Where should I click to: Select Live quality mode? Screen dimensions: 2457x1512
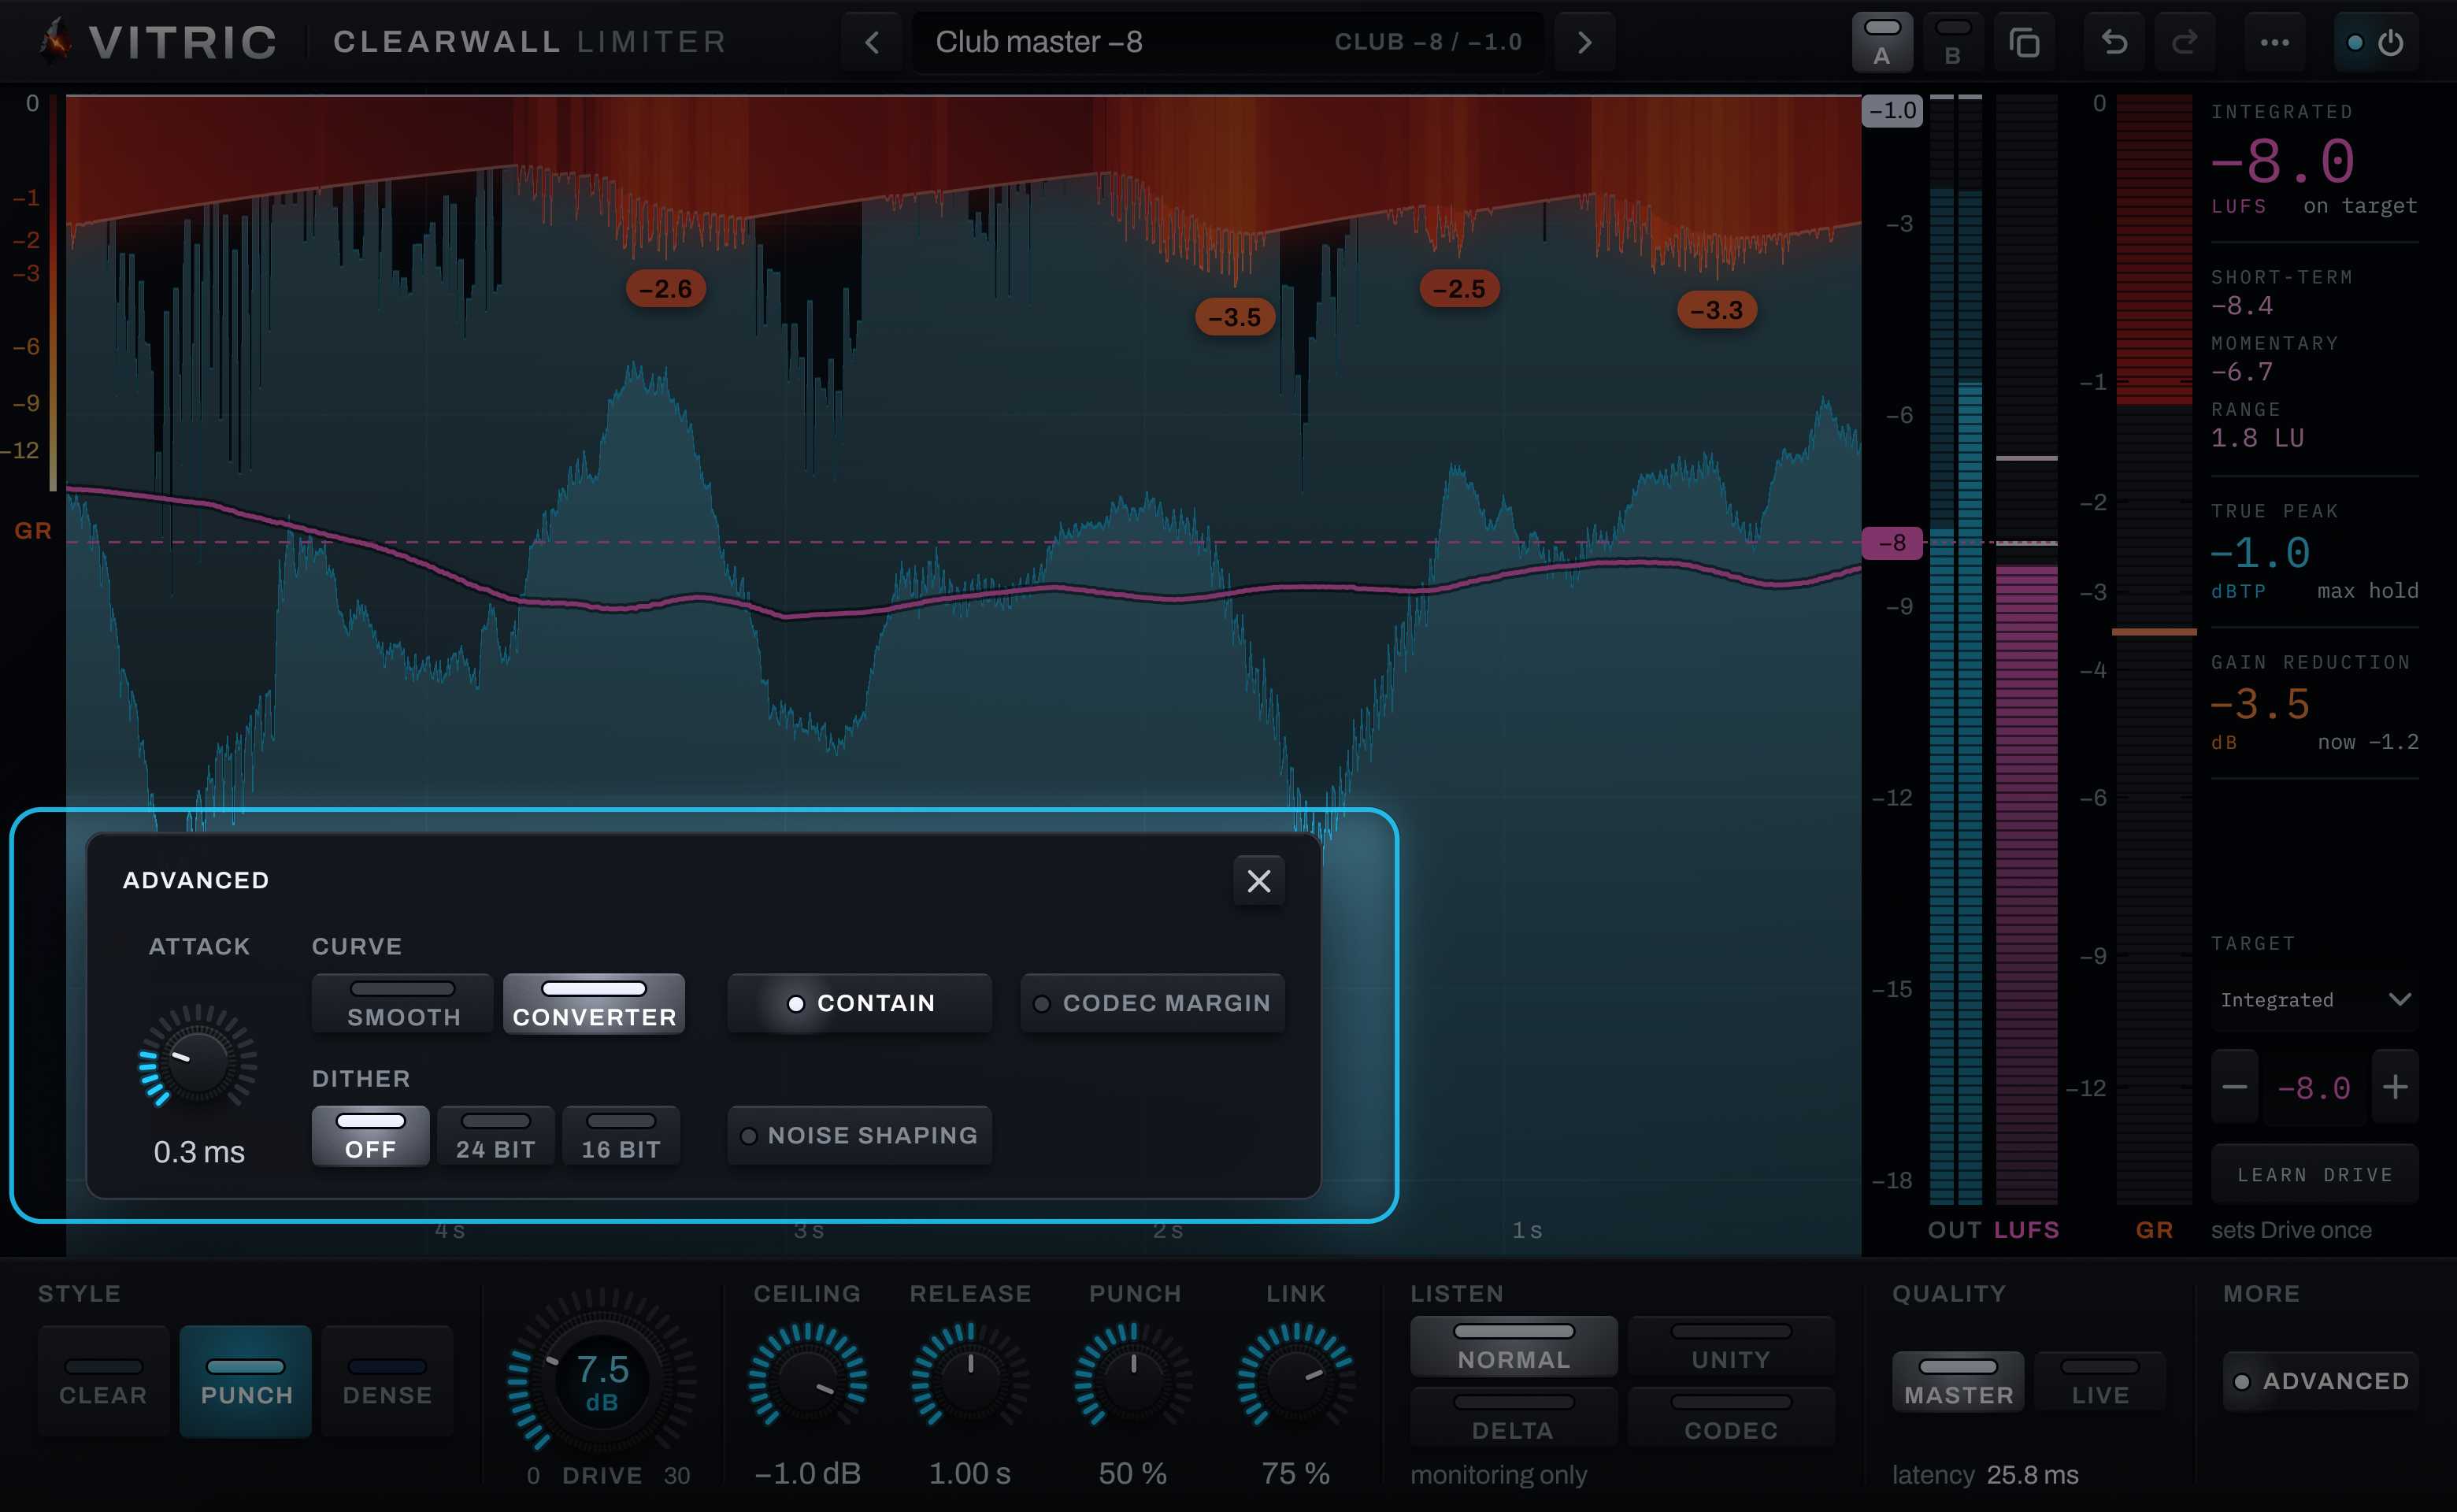click(x=2100, y=1381)
